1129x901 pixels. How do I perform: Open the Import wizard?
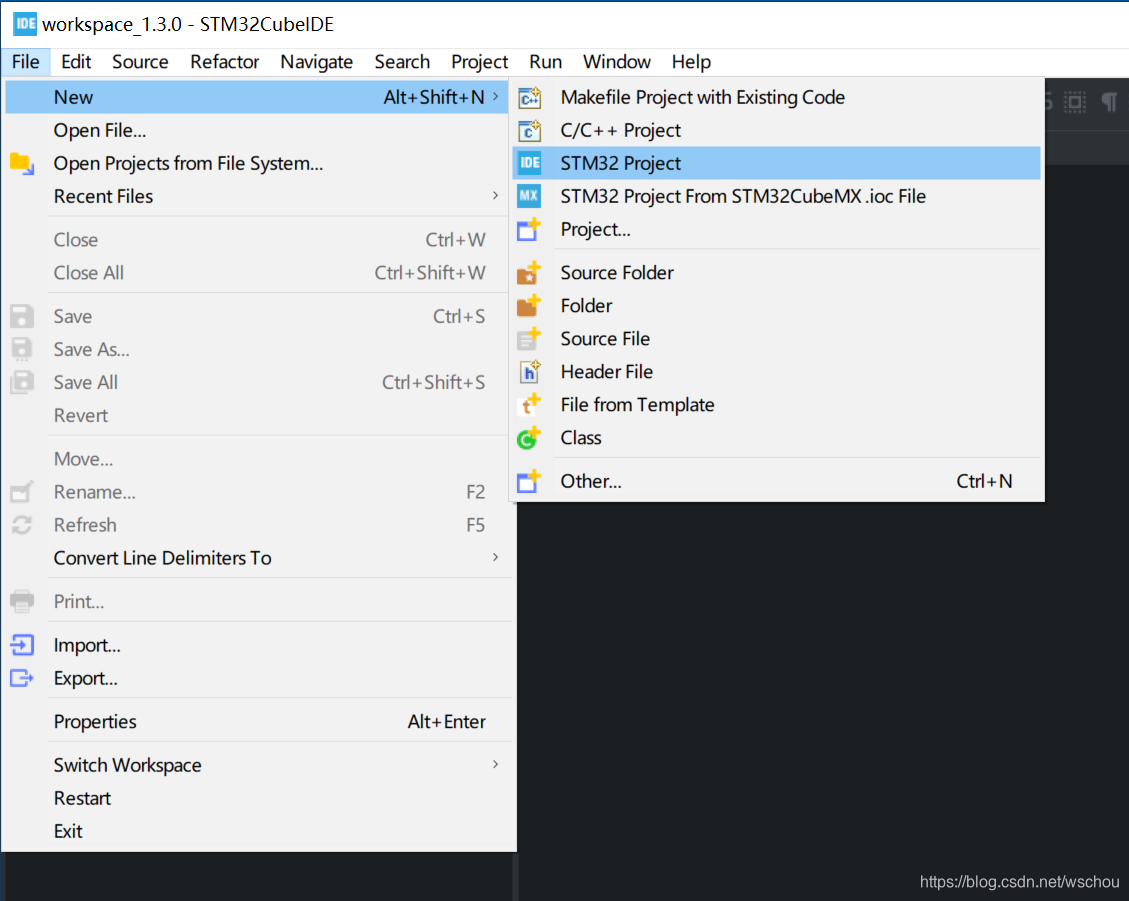pyautogui.click(x=87, y=644)
